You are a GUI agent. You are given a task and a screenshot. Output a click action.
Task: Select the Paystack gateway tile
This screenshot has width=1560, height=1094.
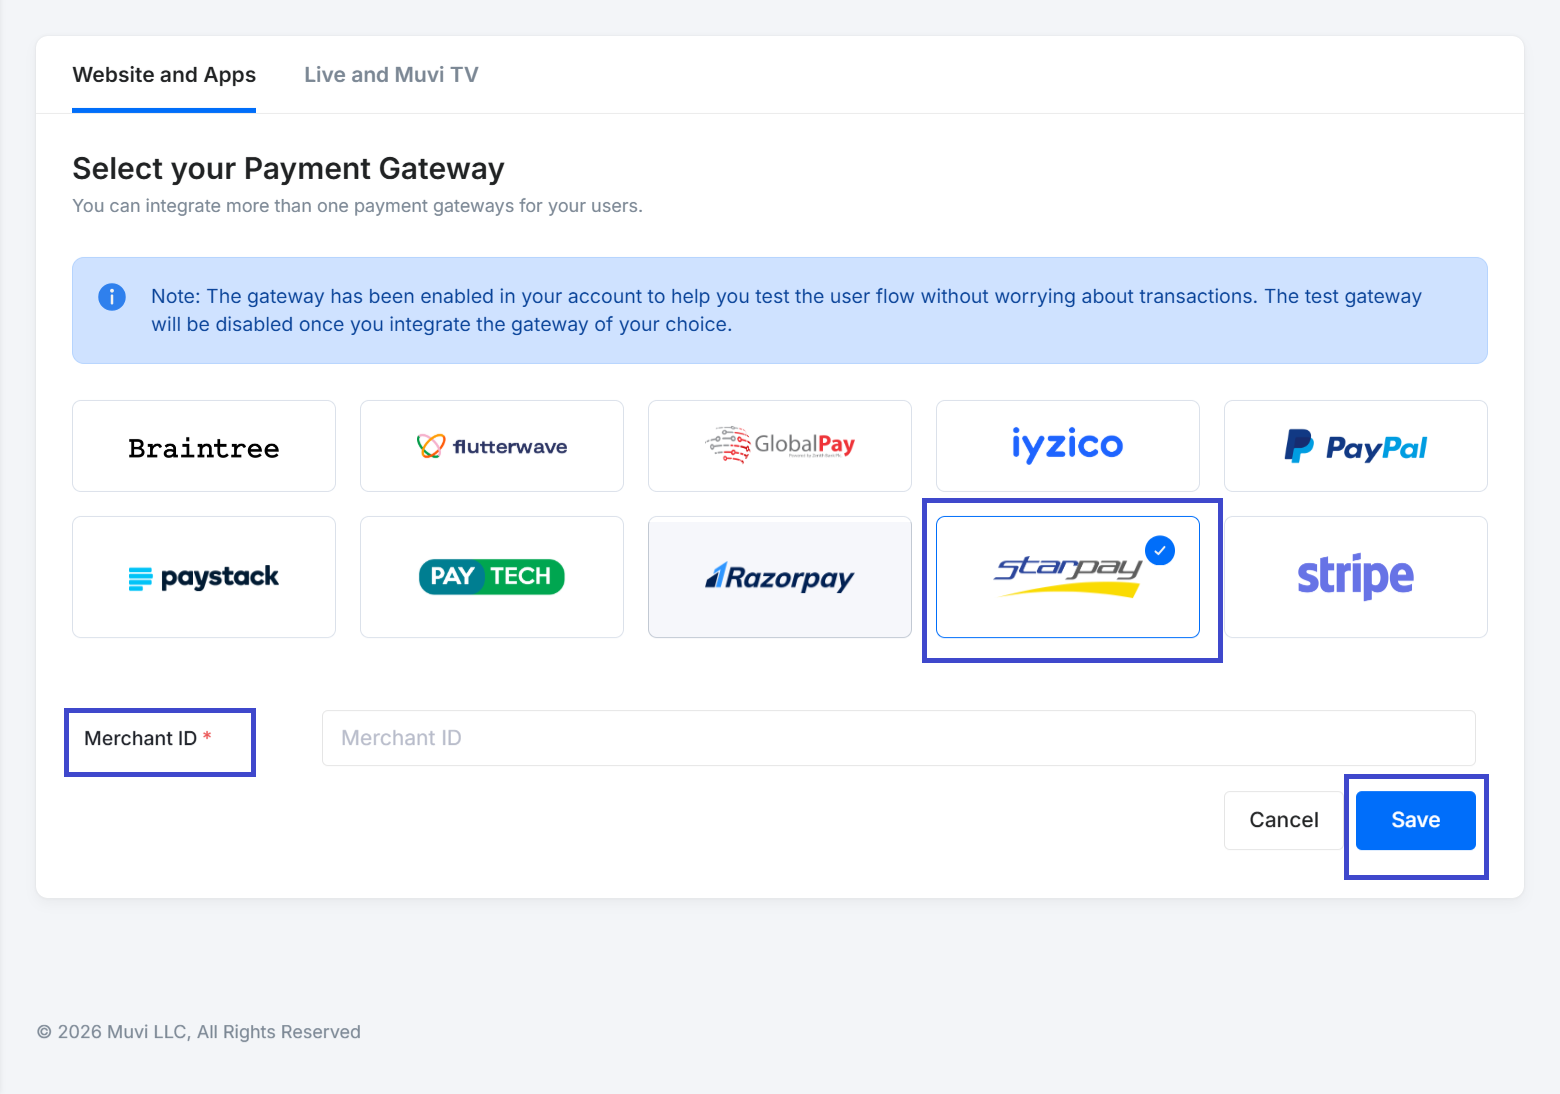[x=204, y=577]
